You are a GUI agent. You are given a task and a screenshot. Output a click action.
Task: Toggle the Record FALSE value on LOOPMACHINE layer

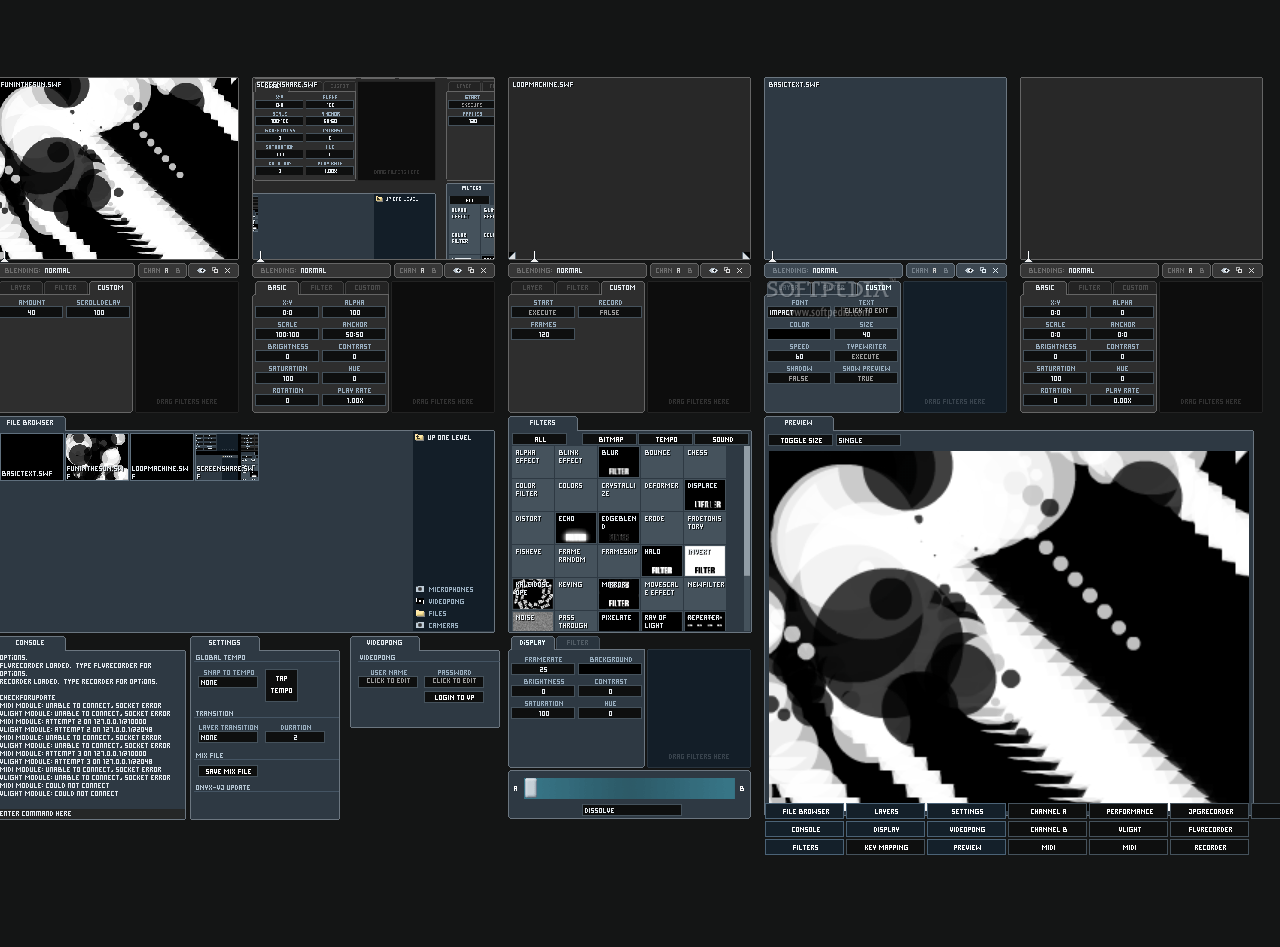coord(609,312)
